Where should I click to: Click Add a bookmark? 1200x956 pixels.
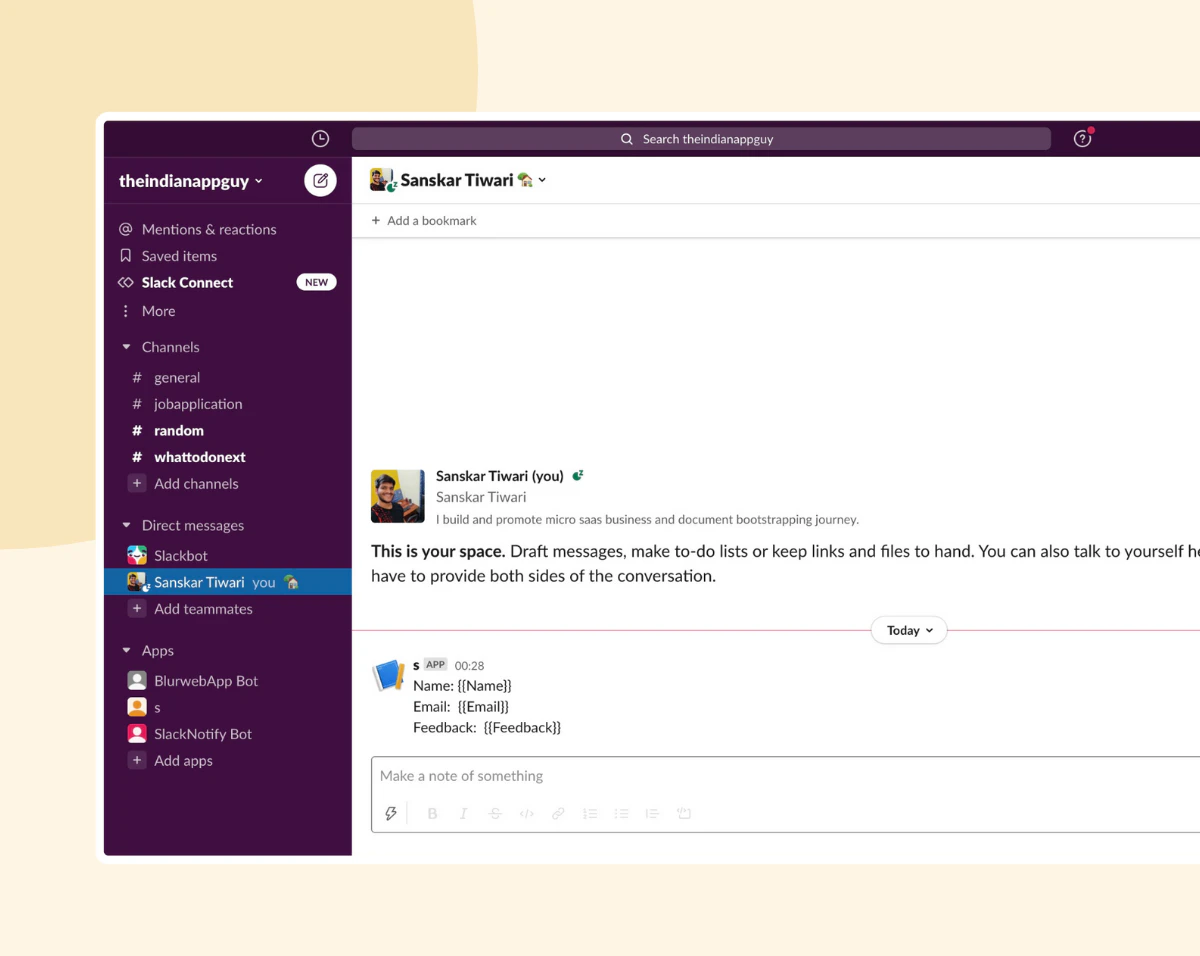coord(423,220)
